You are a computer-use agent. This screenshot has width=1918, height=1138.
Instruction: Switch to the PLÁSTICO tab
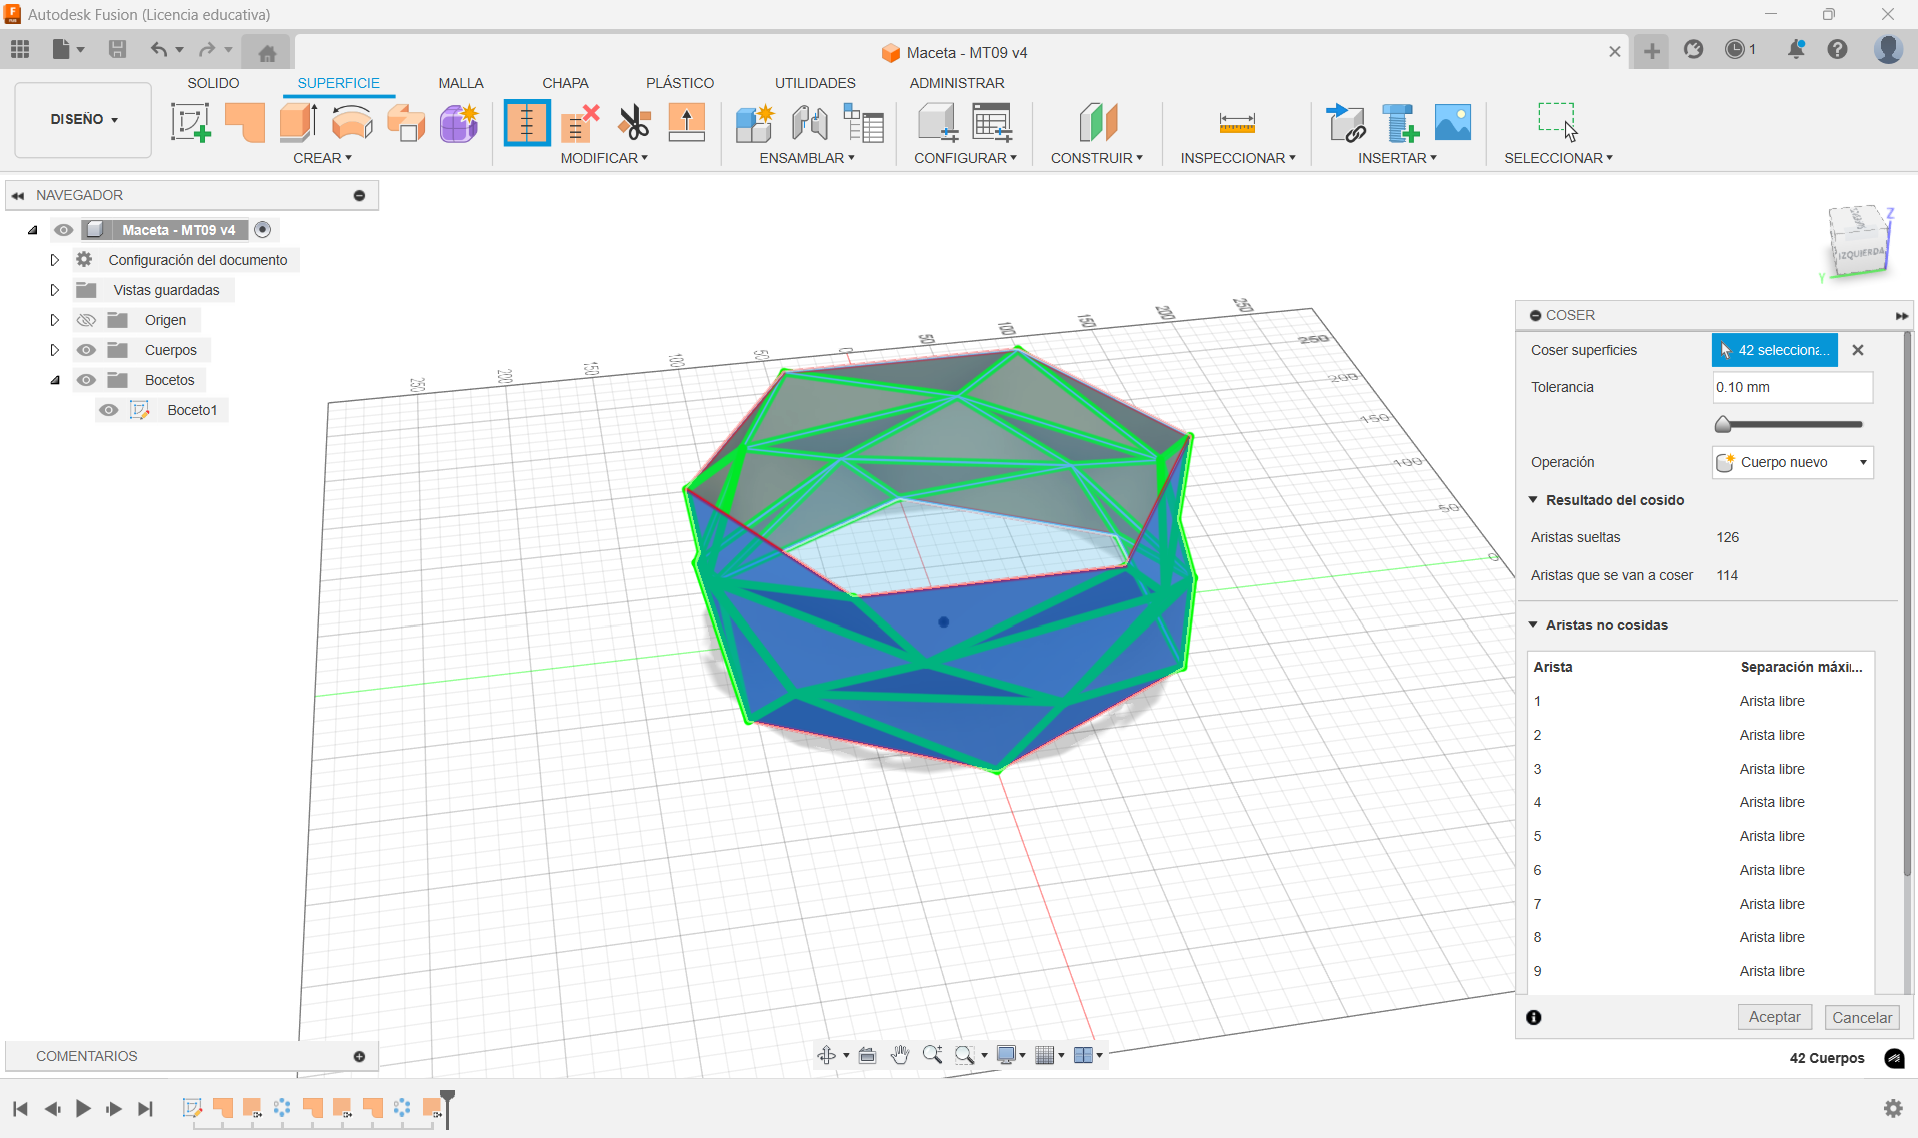click(x=680, y=83)
